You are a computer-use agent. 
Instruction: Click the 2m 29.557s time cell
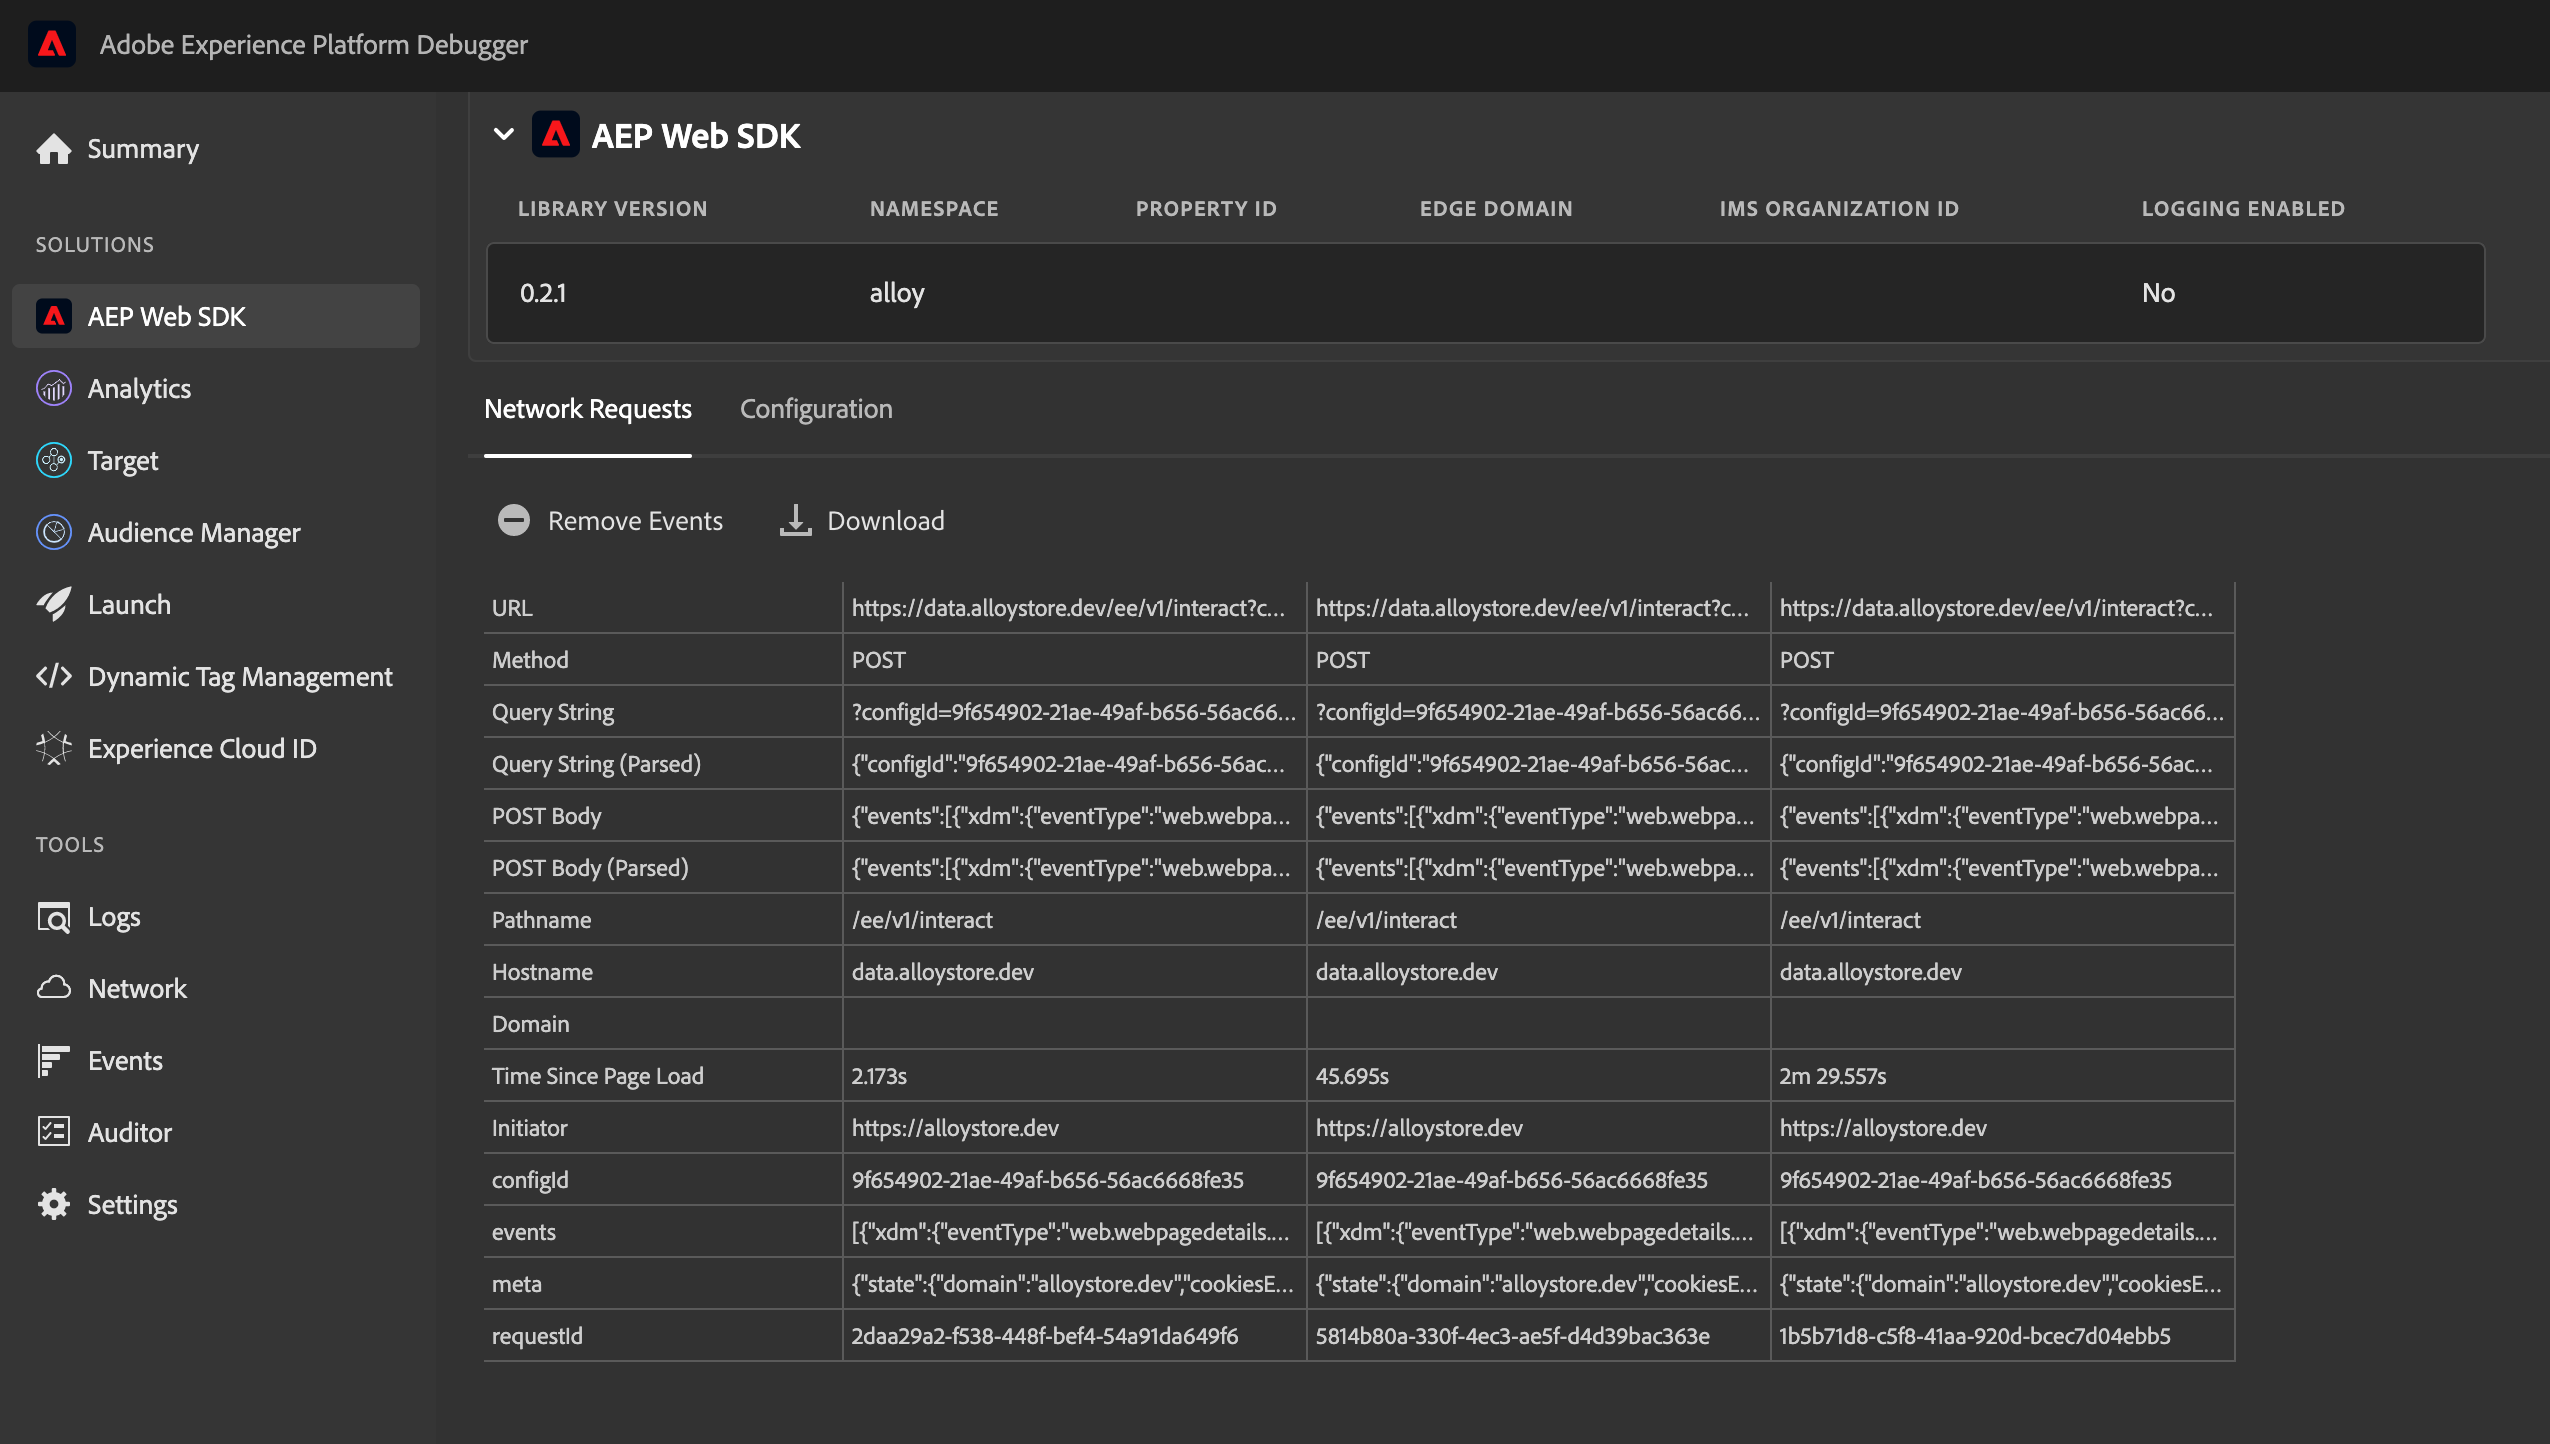coord(2002,1076)
